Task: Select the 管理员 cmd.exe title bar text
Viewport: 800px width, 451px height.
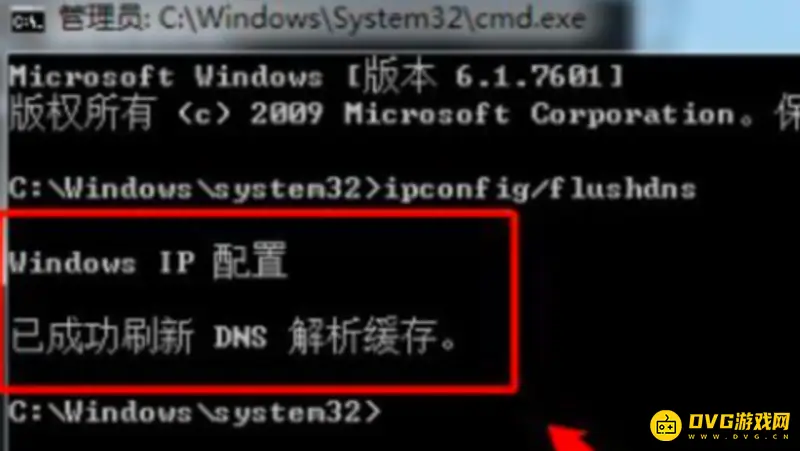Action: [322, 18]
